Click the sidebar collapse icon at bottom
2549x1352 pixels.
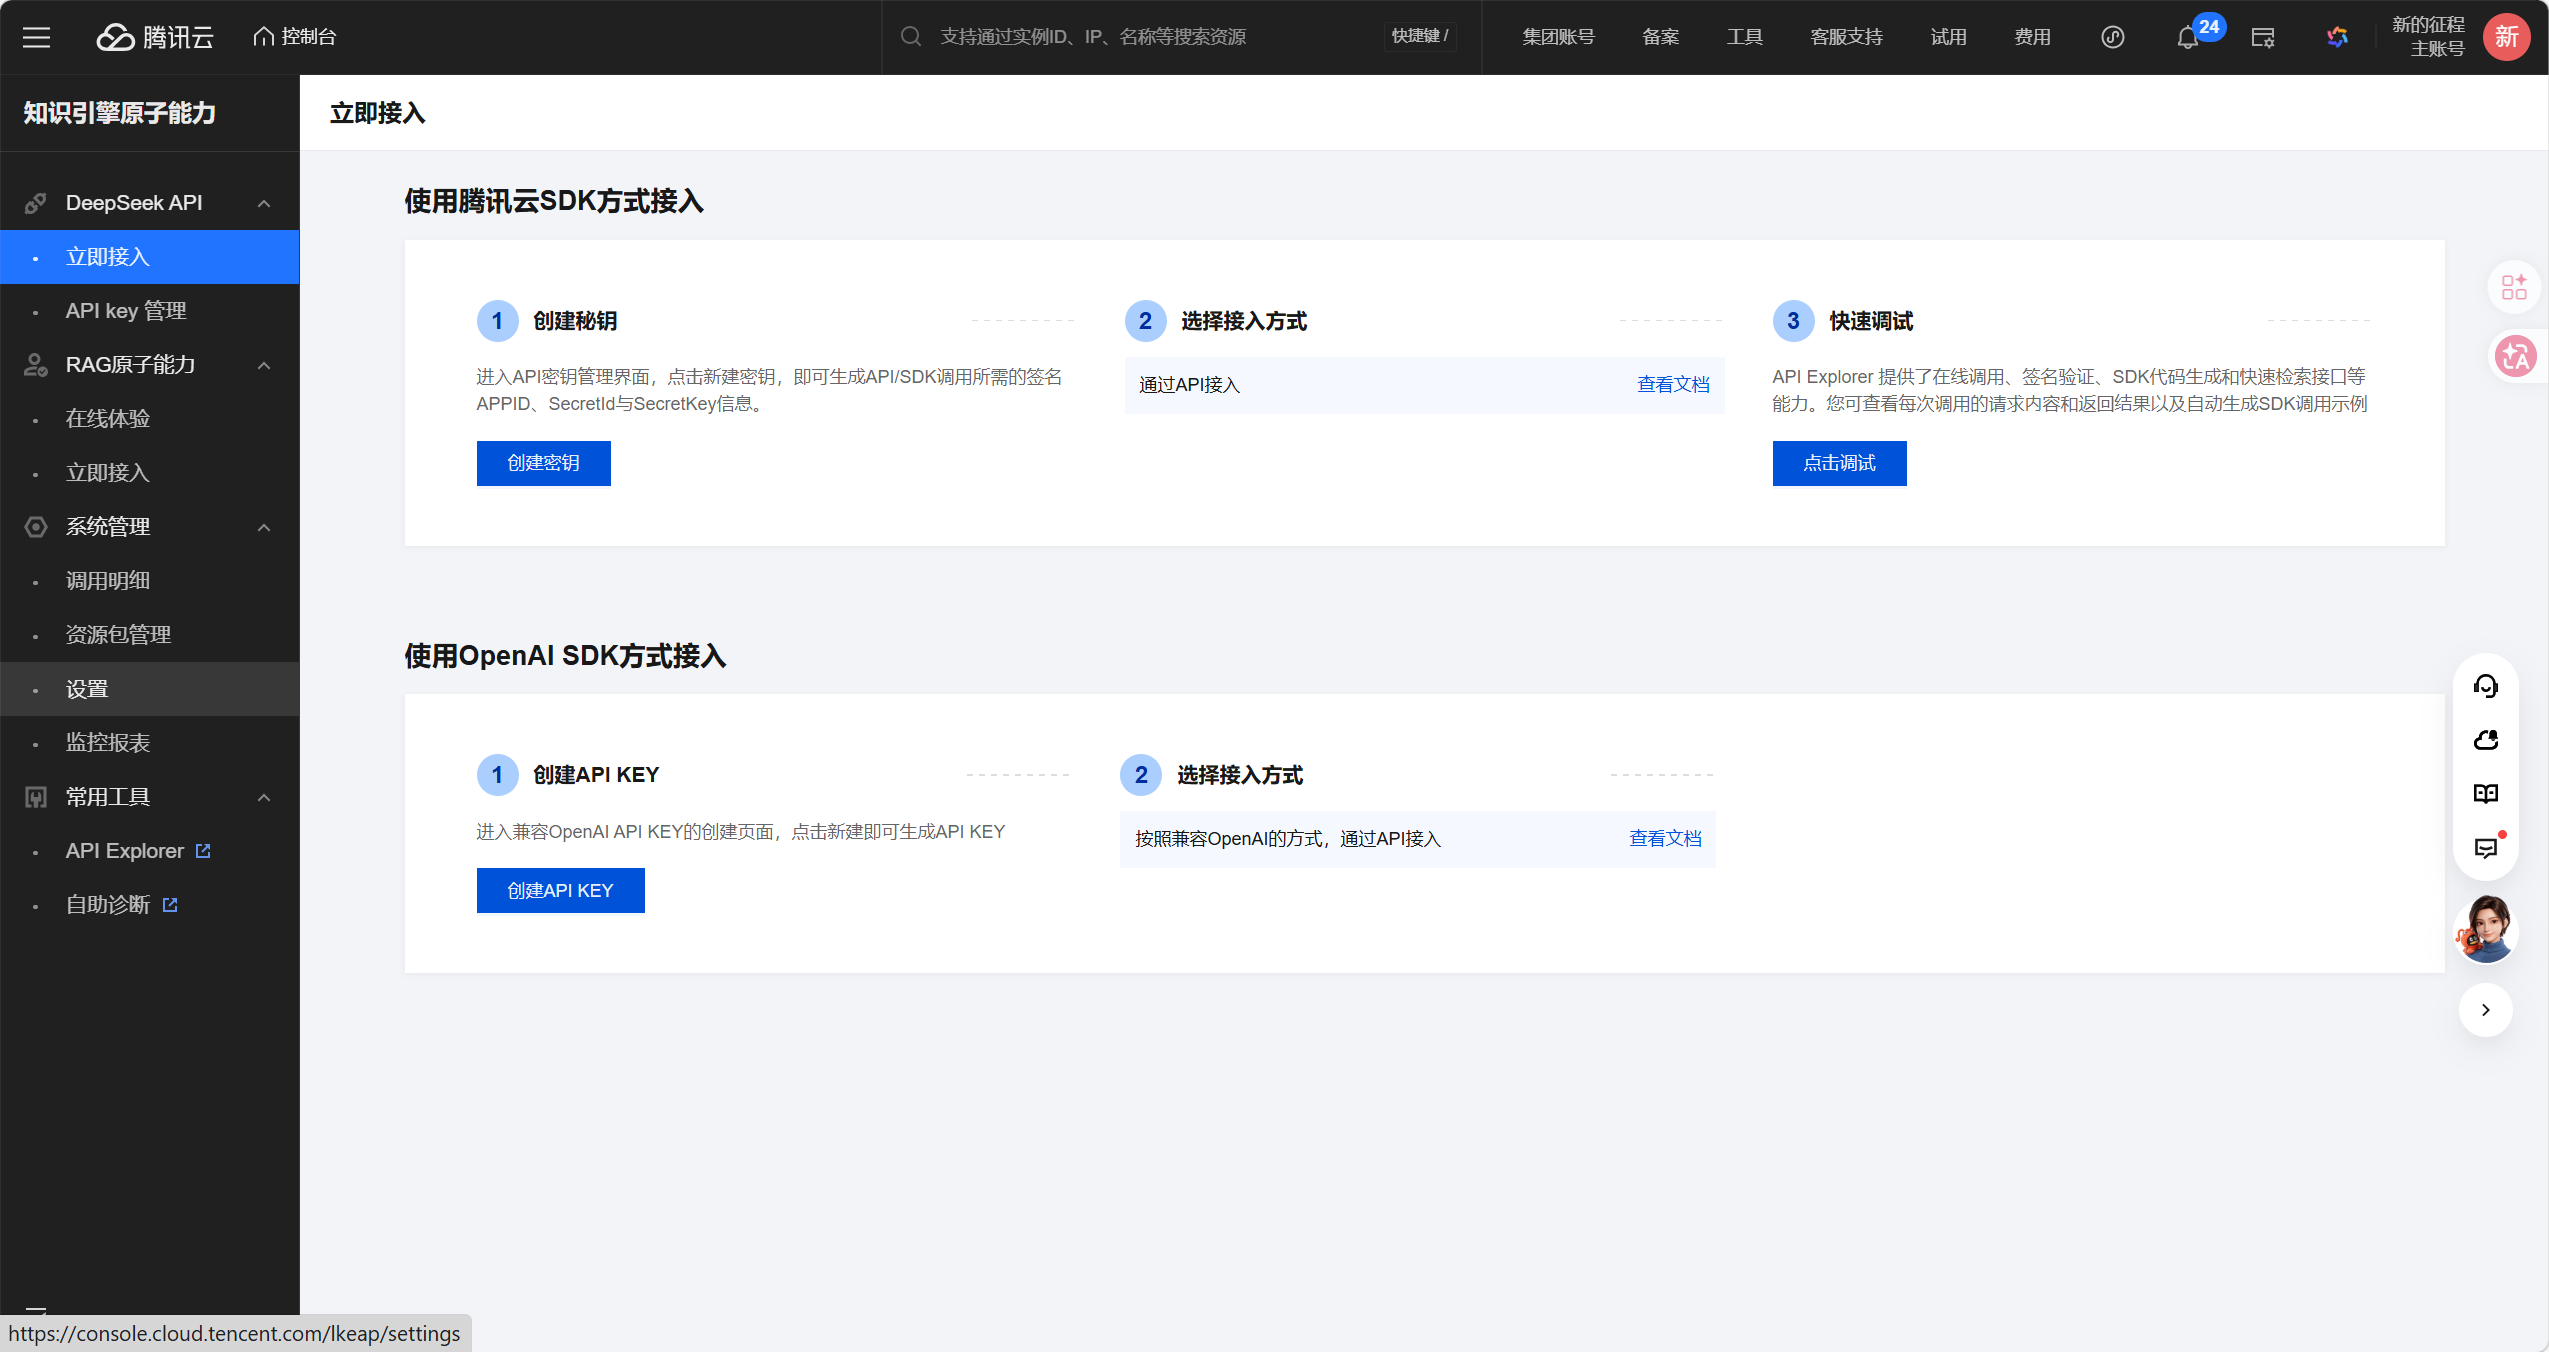[36, 1310]
